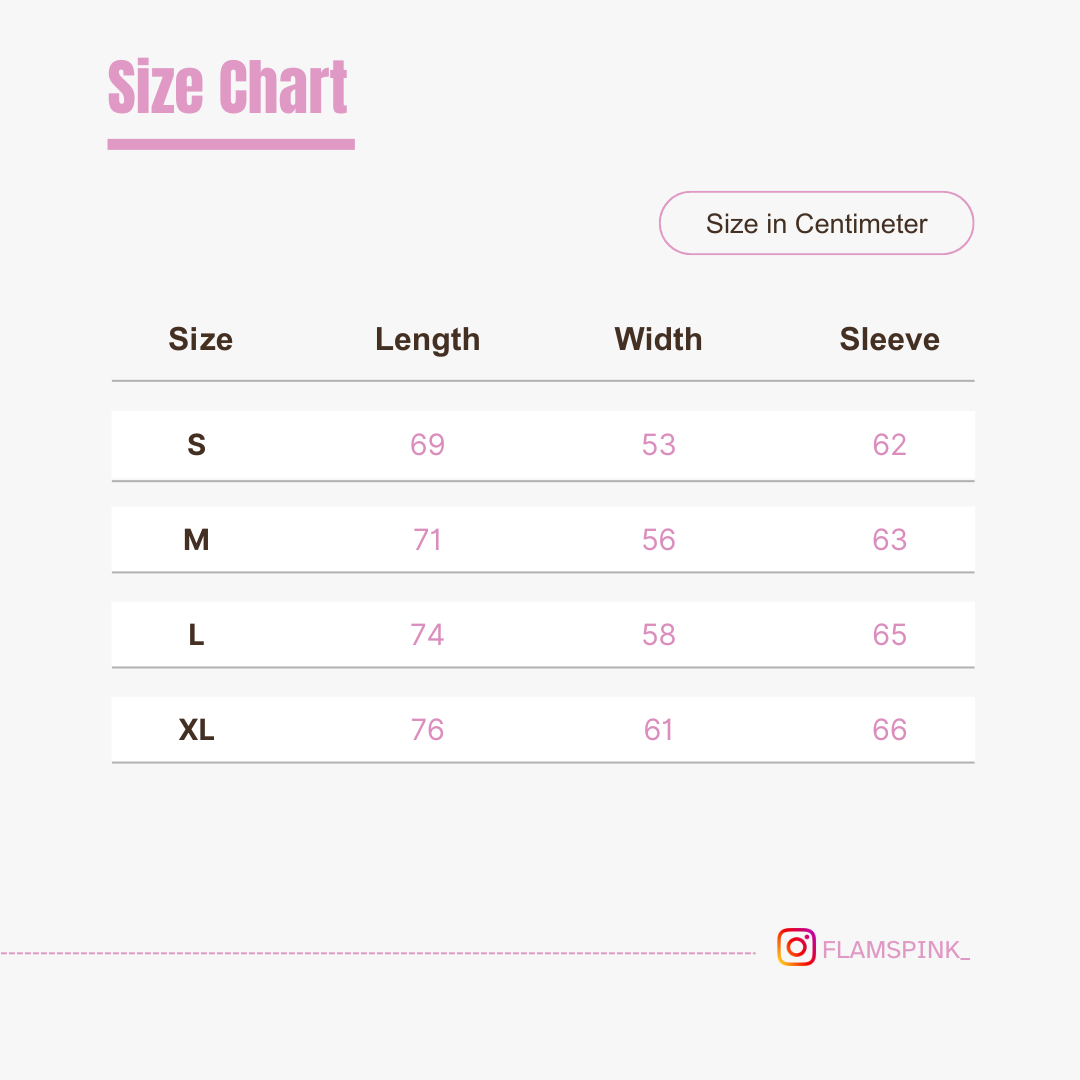Open the FLAMSPINK_ Instagram handle

[895, 950]
